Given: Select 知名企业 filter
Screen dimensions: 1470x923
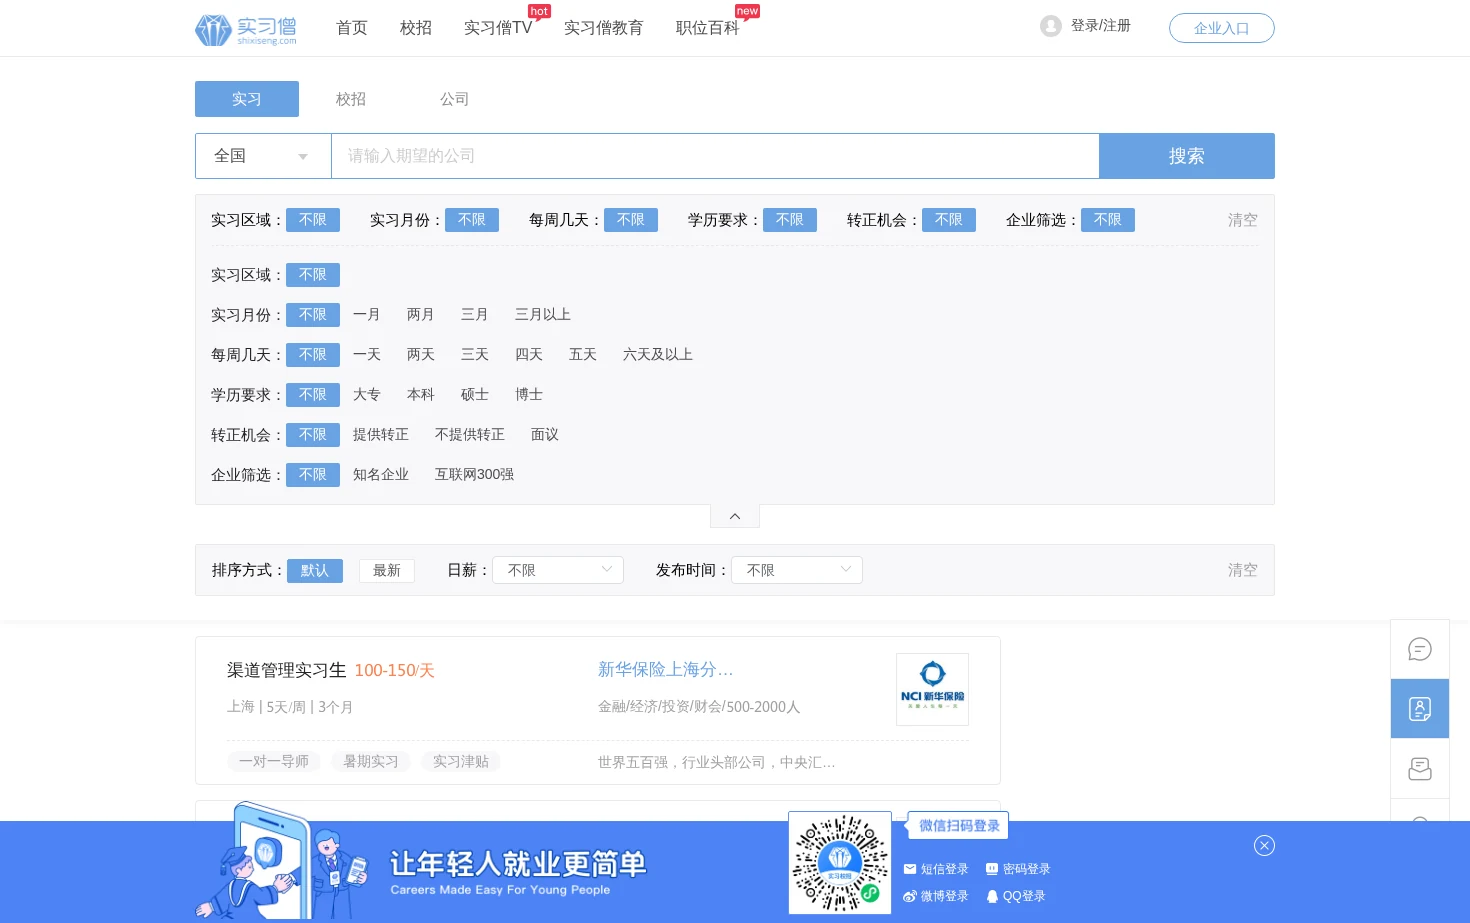Looking at the screenshot, I should pyautogui.click(x=381, y=475).
